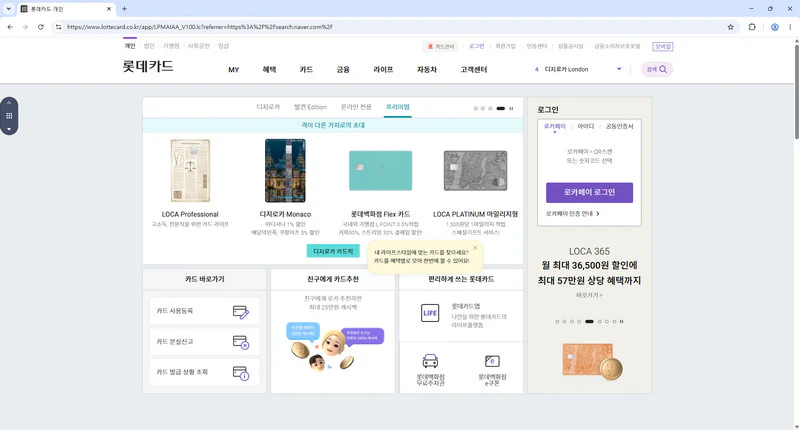Select the 가맹점 section tab
Viewport: 800px width, 430px height.
[171, 46]
